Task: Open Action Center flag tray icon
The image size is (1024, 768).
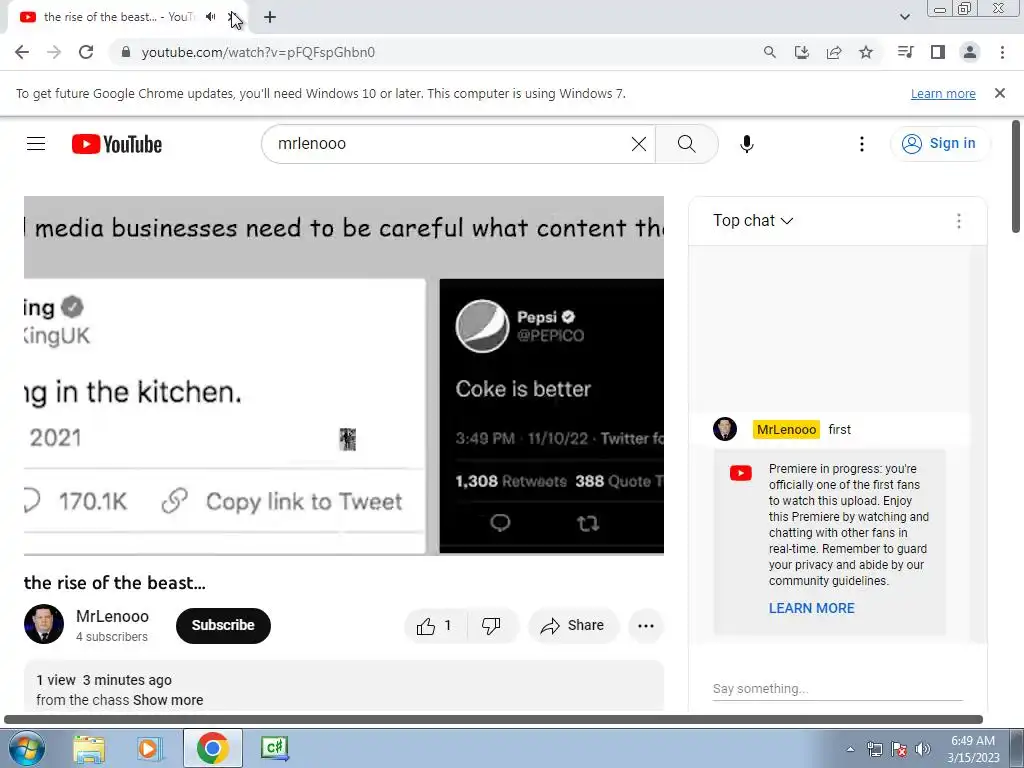Action: click(x=899, y=749)
